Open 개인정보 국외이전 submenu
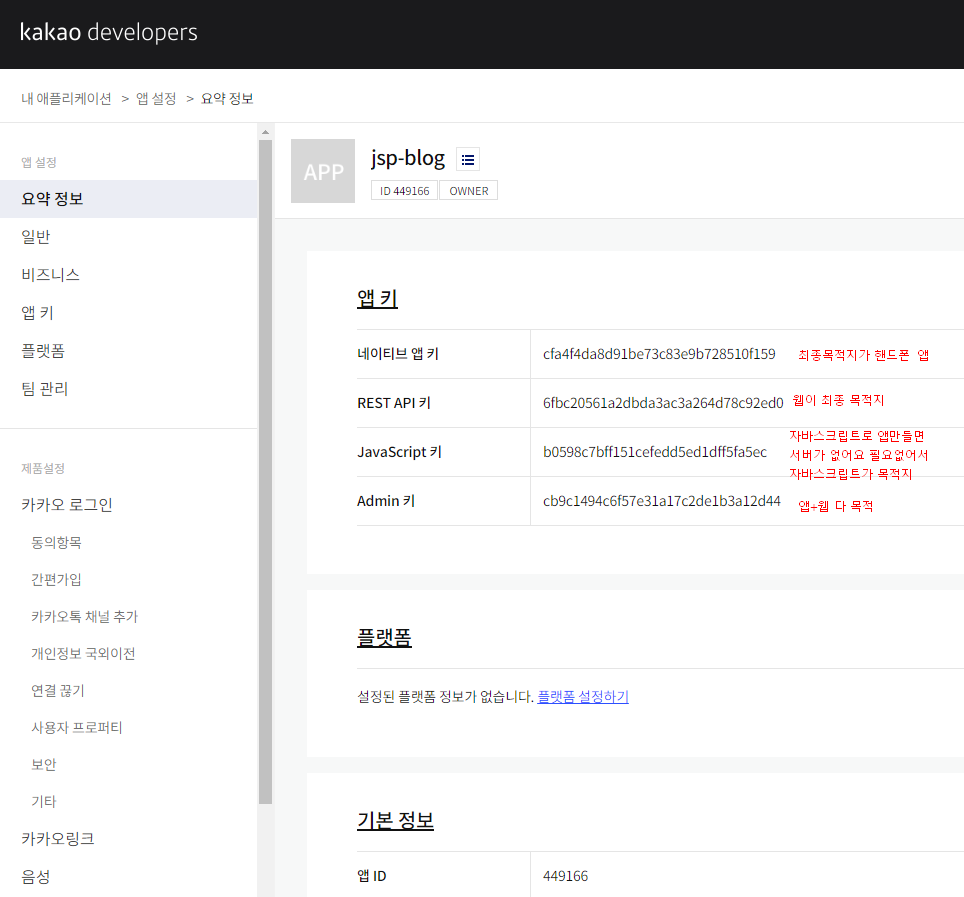Image resolution: width=964 pixels, height=897 pixels. coord(83,653)
